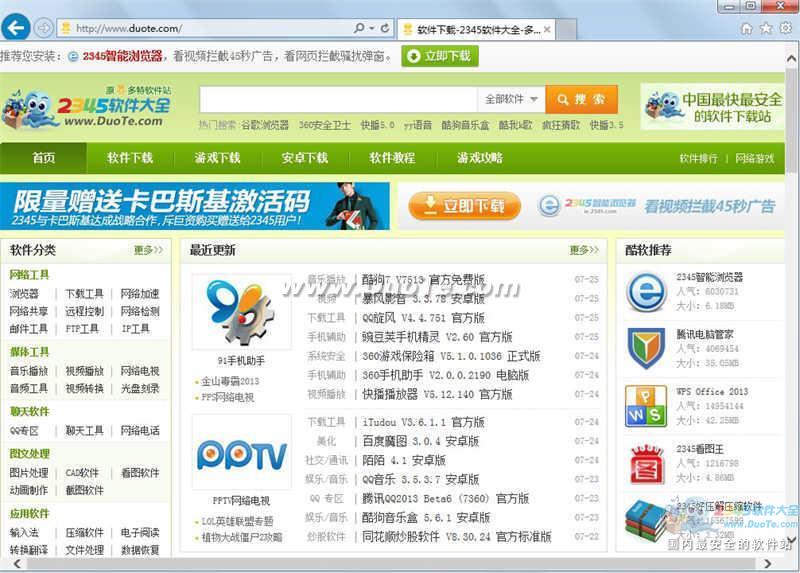Select the 安卓下载 navigation tab

coord(305,158)
